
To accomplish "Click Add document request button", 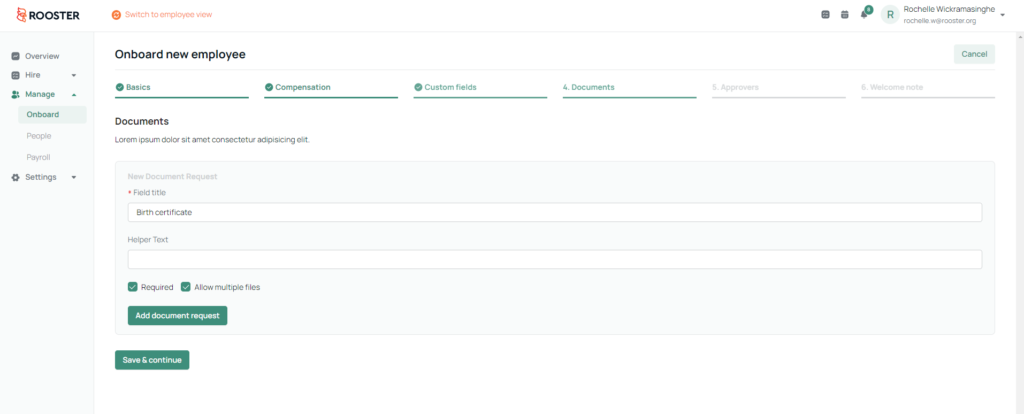I will 178,315.
